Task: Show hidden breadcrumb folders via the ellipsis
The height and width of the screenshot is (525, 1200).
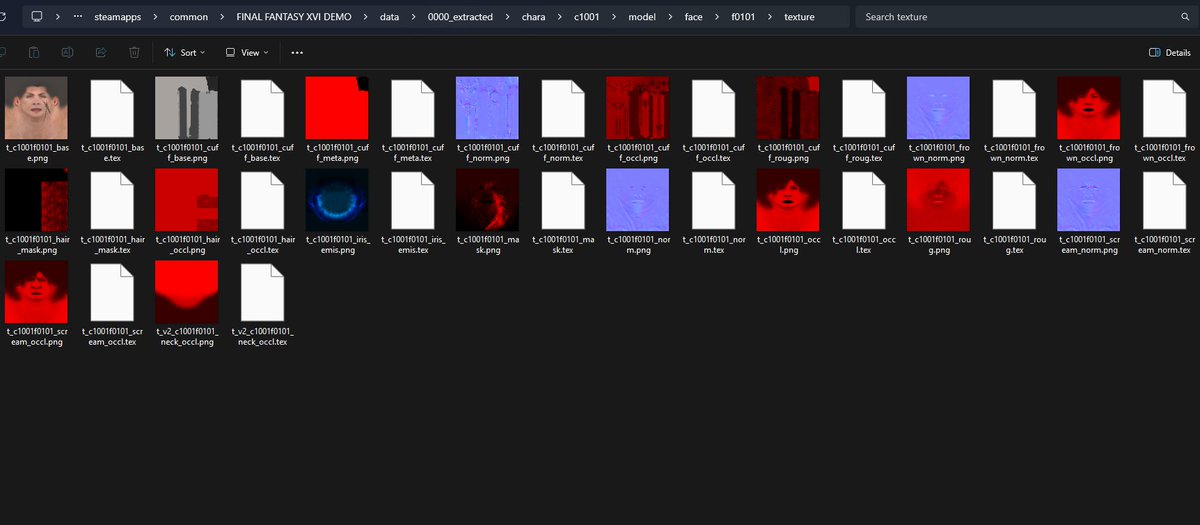Action: pyautogui.click(x=78, y=17)
